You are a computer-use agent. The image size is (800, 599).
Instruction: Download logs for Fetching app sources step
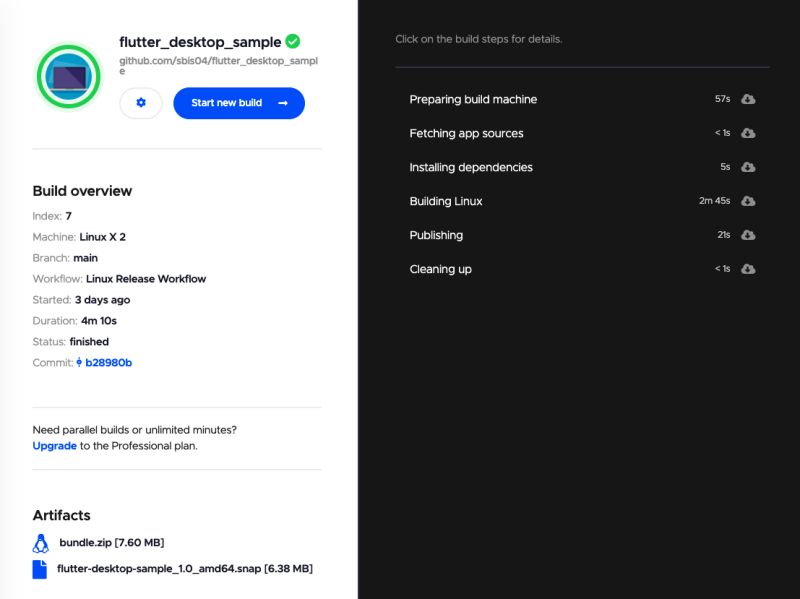point(749,133)
